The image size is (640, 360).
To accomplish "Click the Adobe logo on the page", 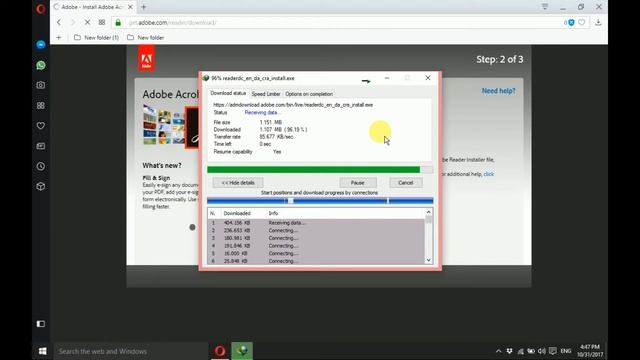I will pos(146,59).
